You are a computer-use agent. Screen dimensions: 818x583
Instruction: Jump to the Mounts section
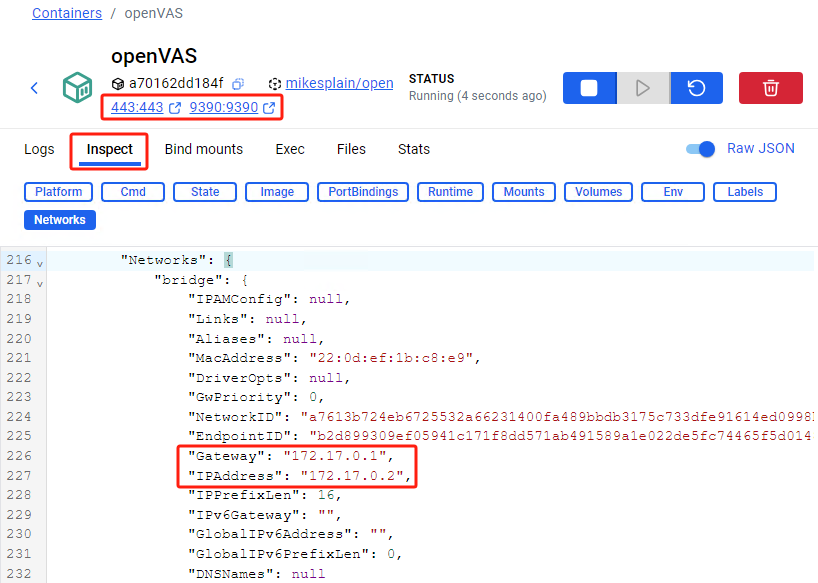point(524,192)
